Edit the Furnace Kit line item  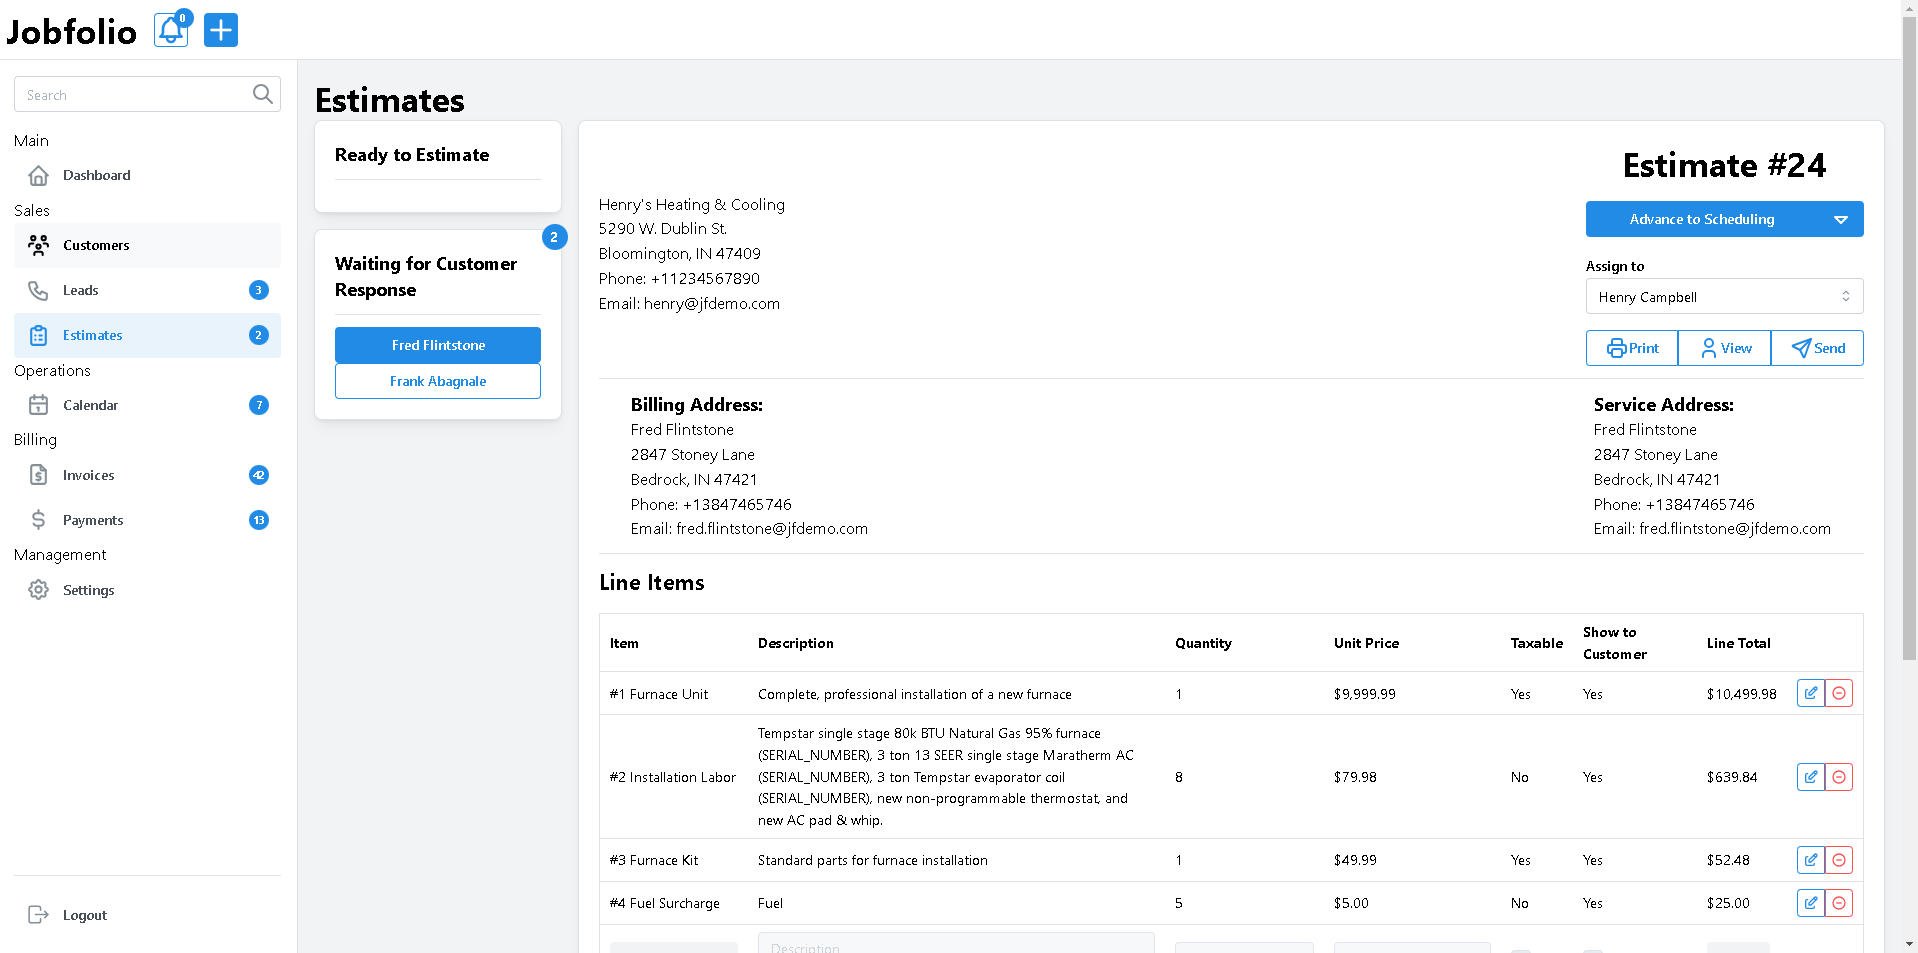[1810, 860]
